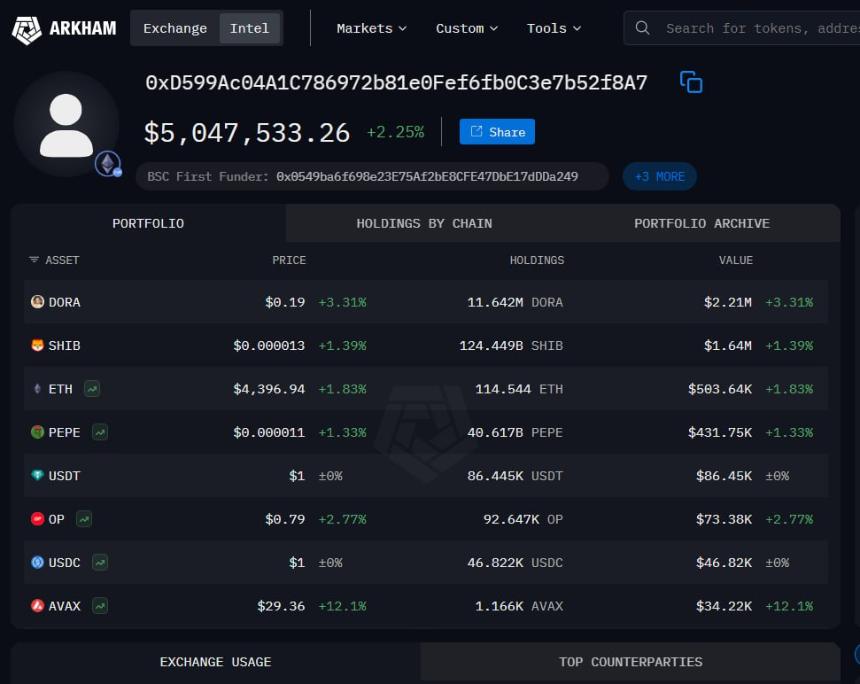Open the Tools dropdown
The width and height of the screenshot is (860, 684).
[x=552, y=28]
